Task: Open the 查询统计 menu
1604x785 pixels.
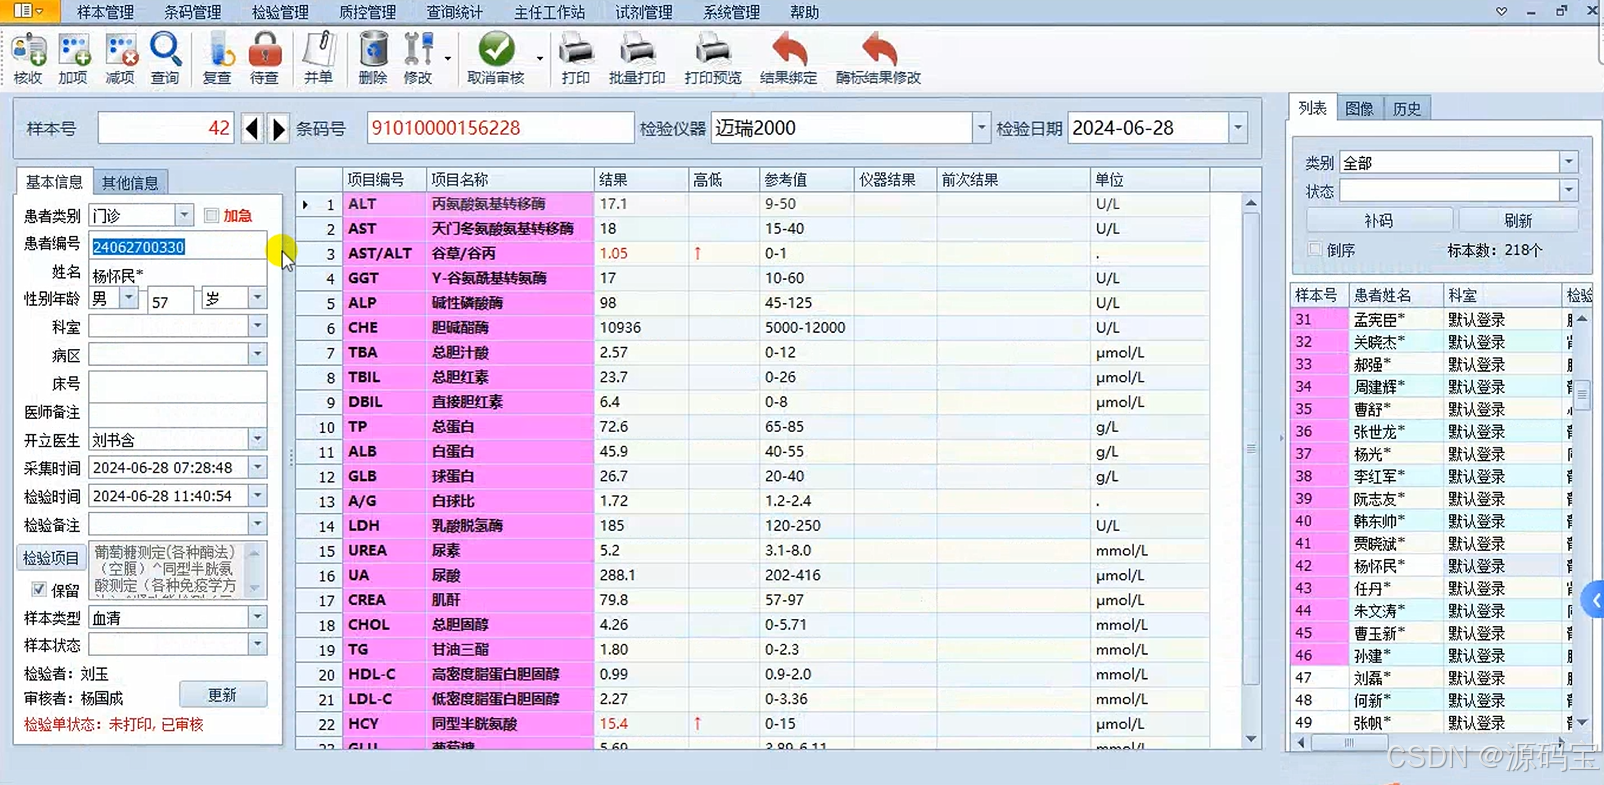Action: tap(455, 12)
